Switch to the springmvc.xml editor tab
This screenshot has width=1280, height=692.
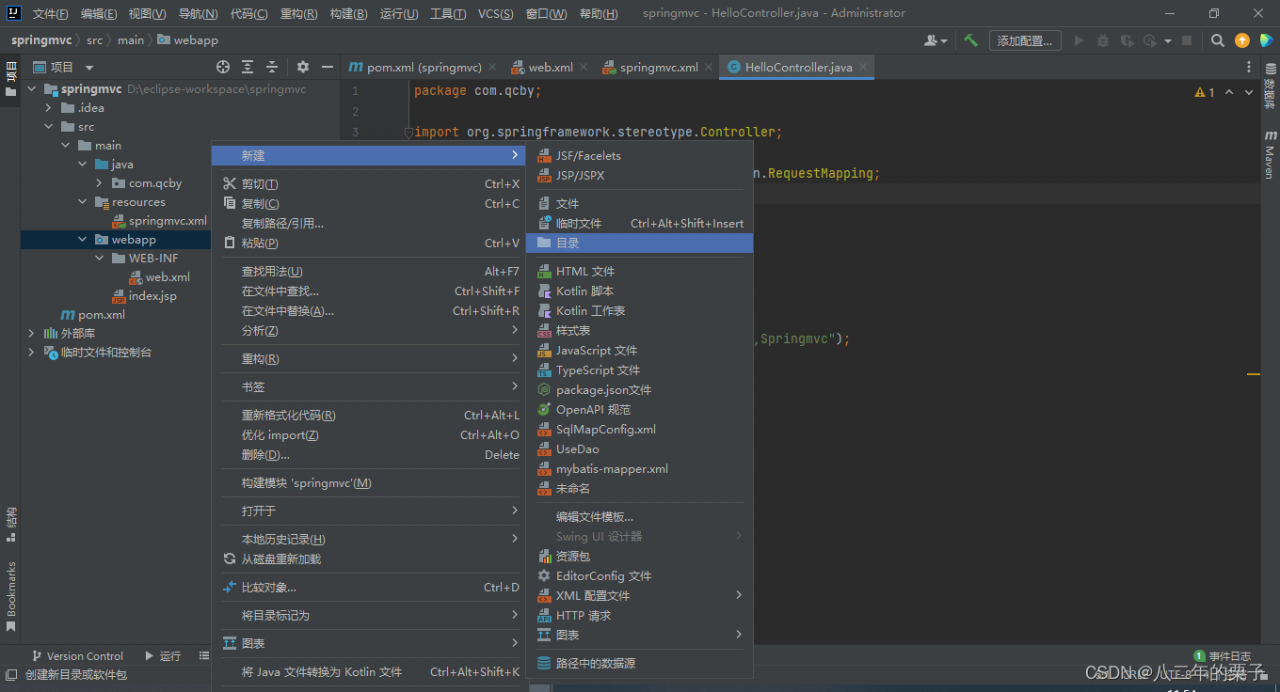(658, 67)
